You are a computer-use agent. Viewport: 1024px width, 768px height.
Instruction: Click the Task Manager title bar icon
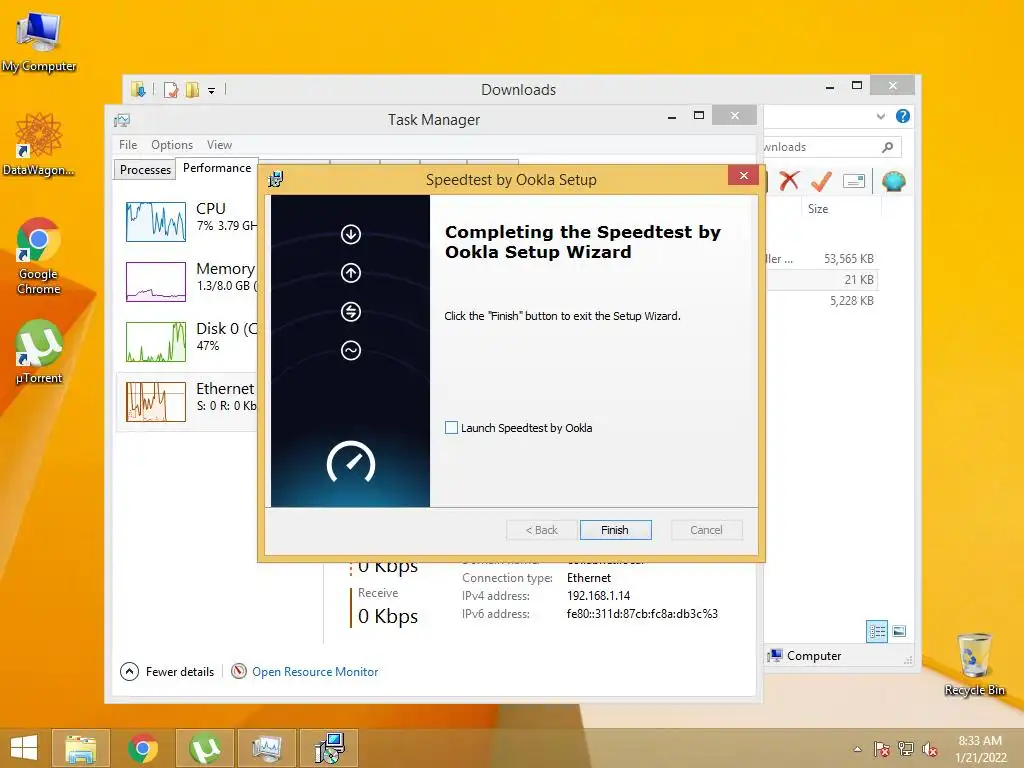coord(122,120)
